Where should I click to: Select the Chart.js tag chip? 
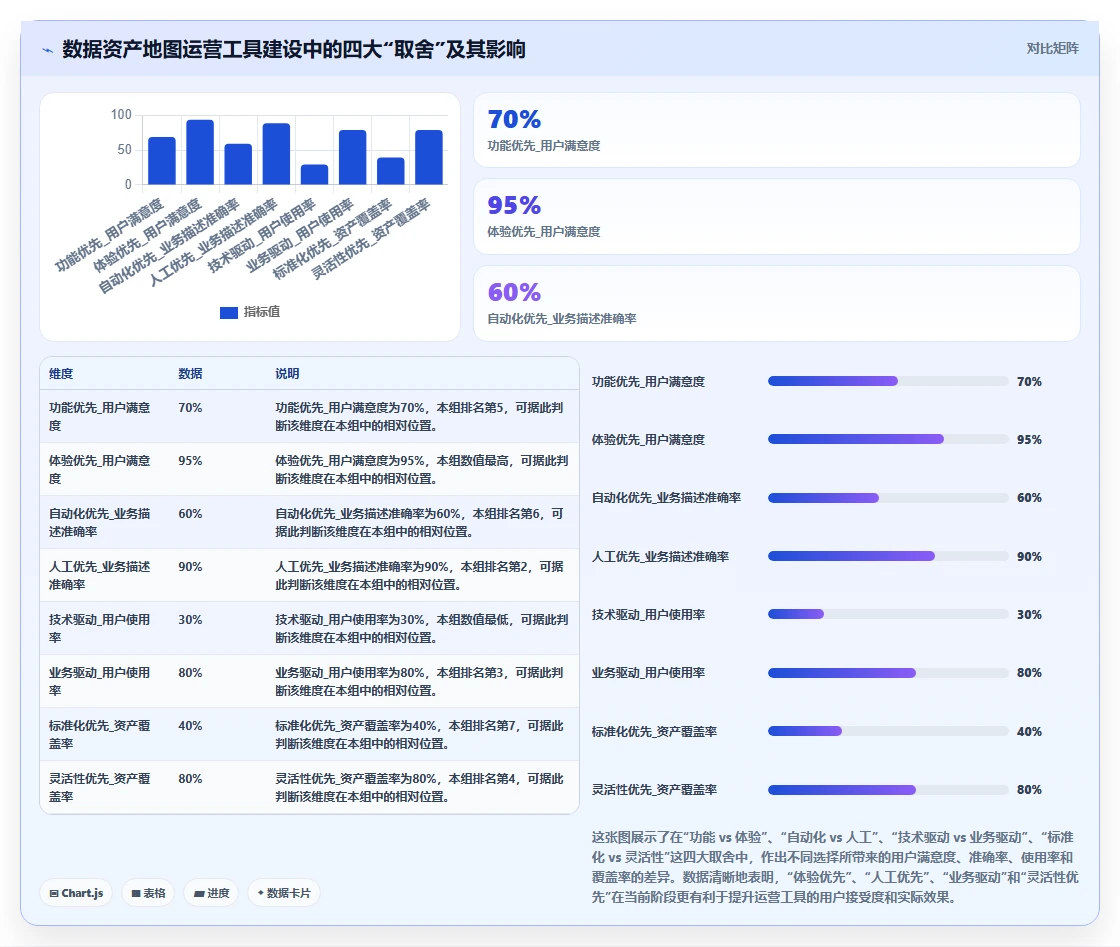coord(76,893)
